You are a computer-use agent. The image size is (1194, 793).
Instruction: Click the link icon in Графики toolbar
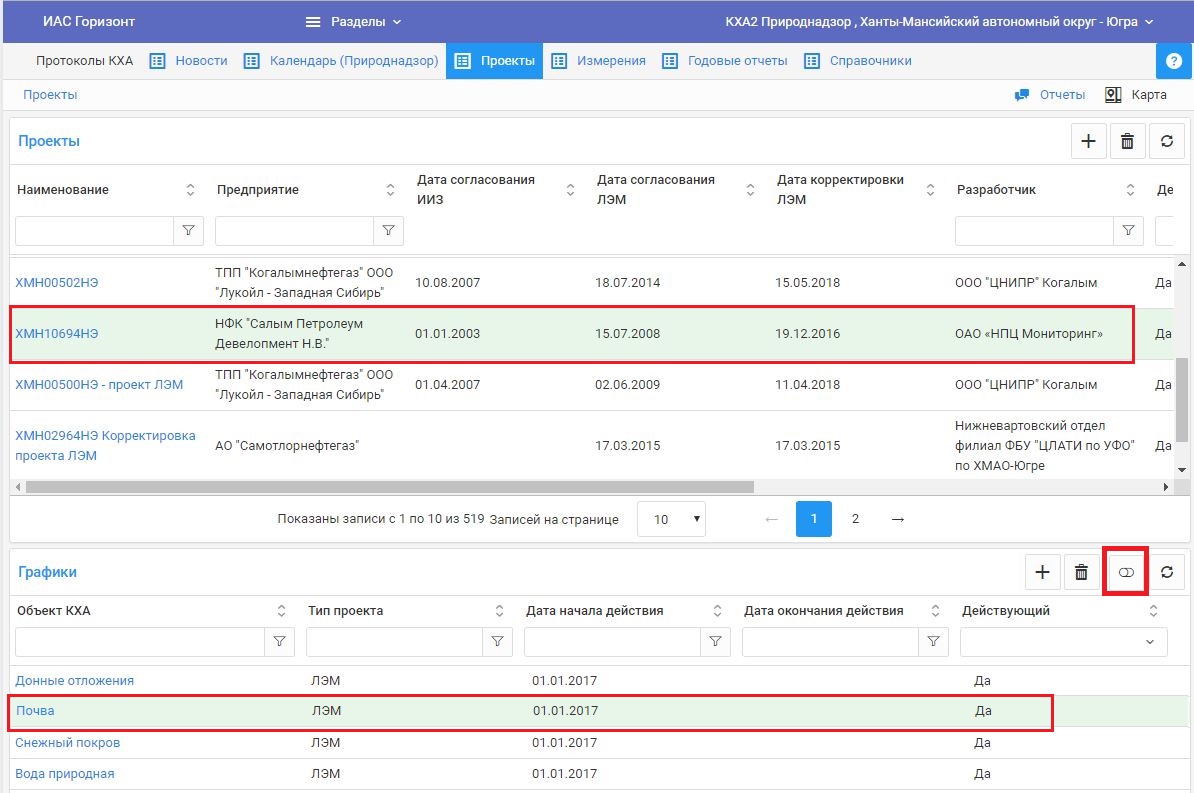click(x=1126, y=572)
